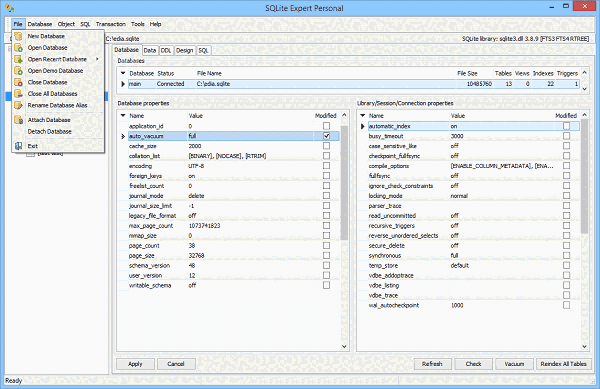Screen dimensions: 600x389
Task: Check Modified box for application_id
Action: [326, 126]
